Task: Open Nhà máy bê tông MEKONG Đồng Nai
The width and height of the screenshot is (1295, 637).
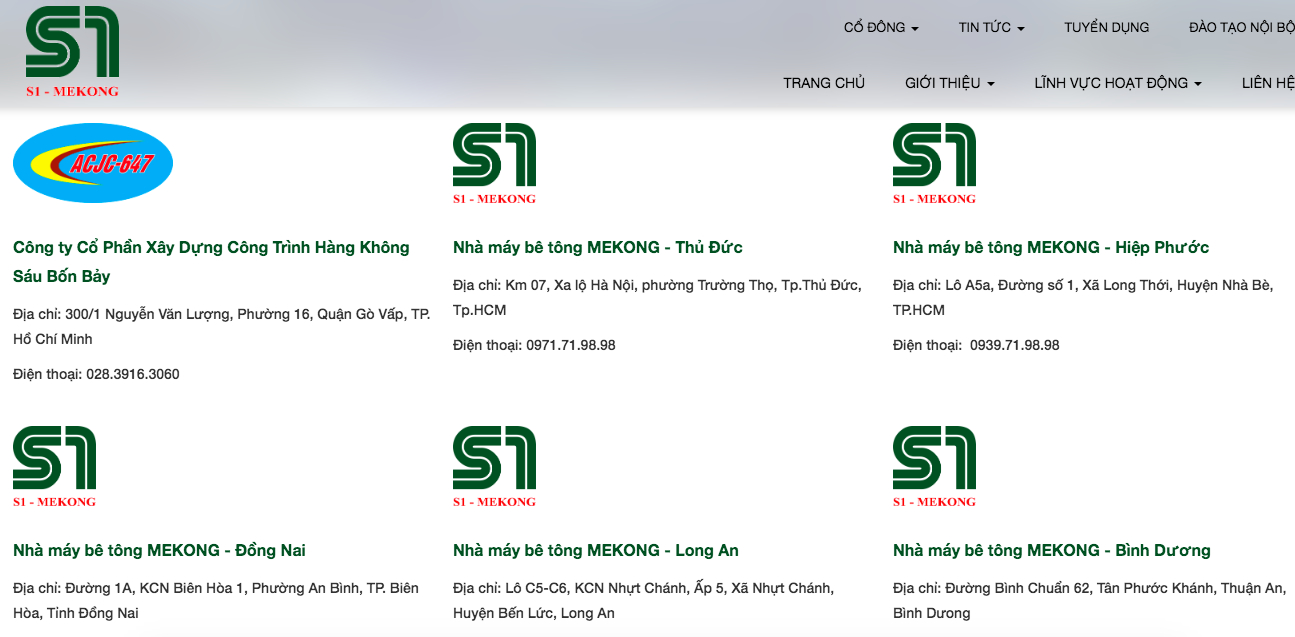Action: [x=159, y=550]
